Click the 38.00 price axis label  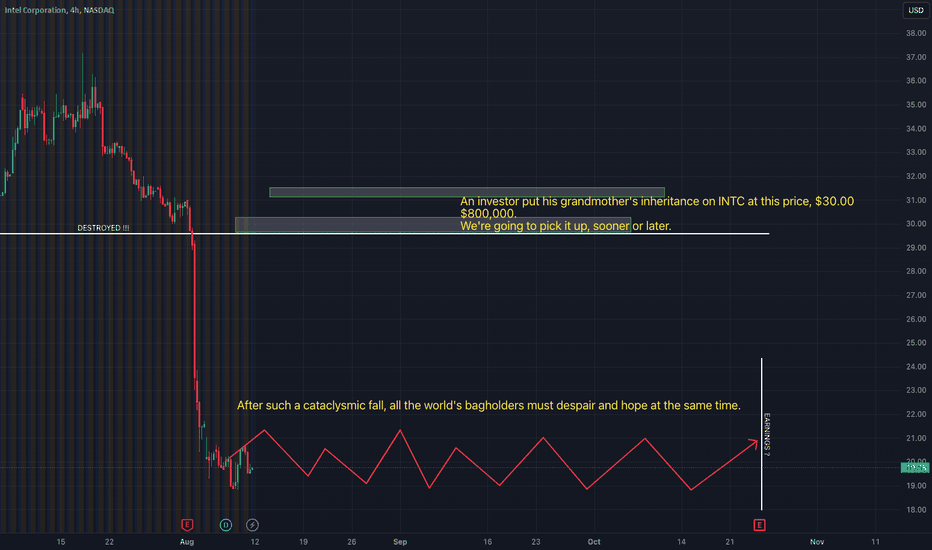pyautogui.click(x=916, y=33)
